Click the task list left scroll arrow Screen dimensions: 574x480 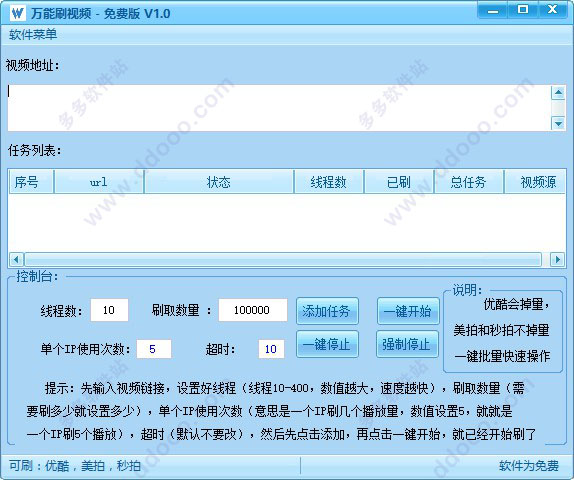(x=16, y=260)
